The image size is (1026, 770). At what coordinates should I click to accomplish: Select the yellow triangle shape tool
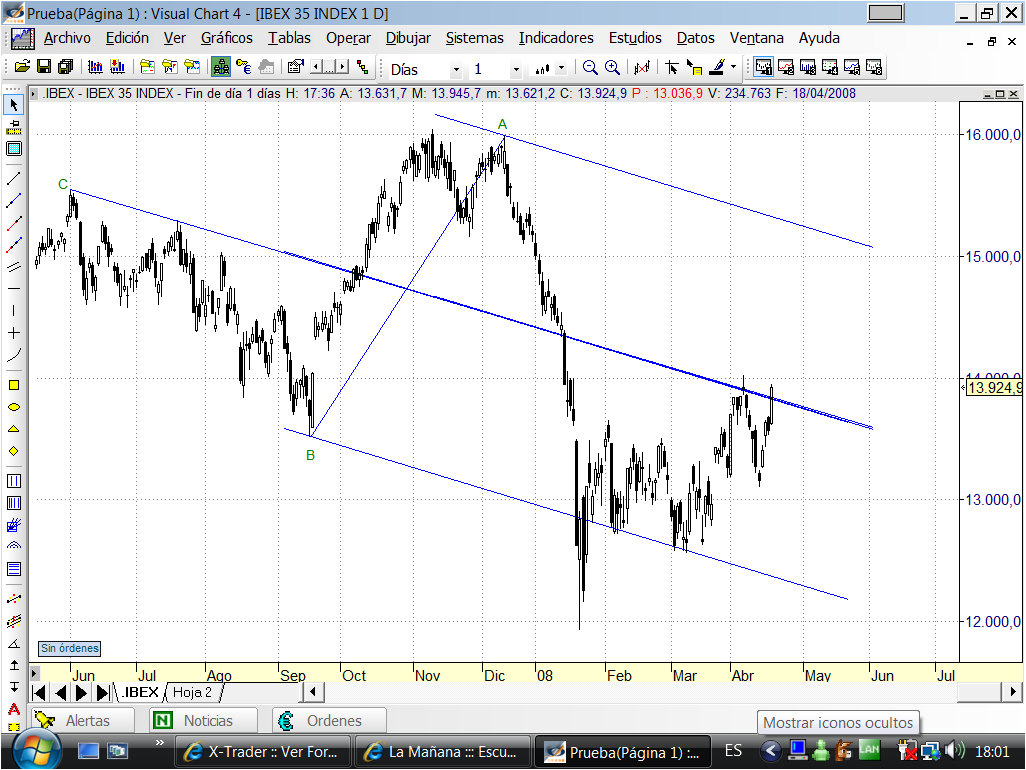click(14, 429)
